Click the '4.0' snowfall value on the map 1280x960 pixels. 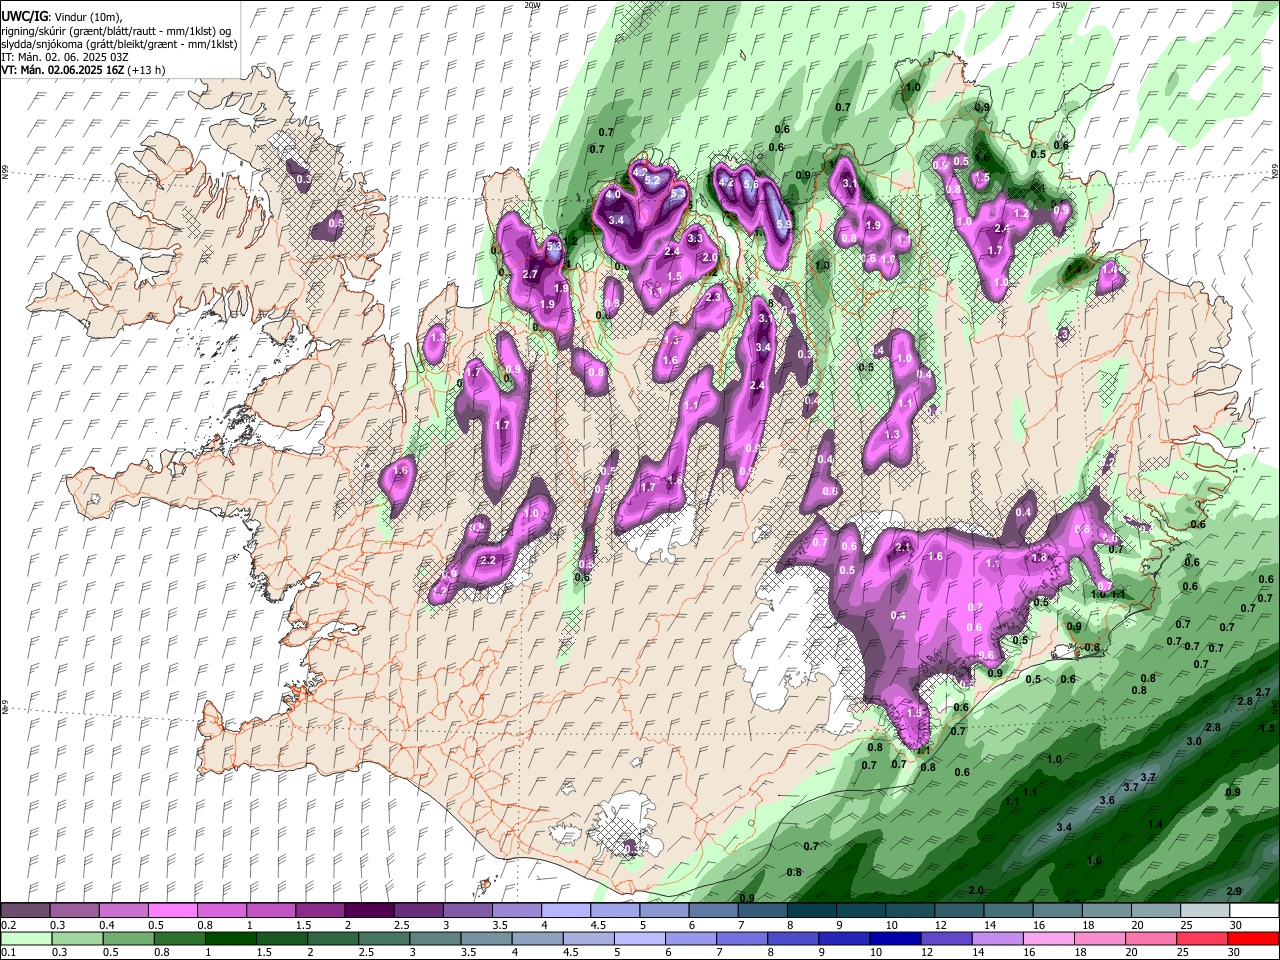pos(613,194)
